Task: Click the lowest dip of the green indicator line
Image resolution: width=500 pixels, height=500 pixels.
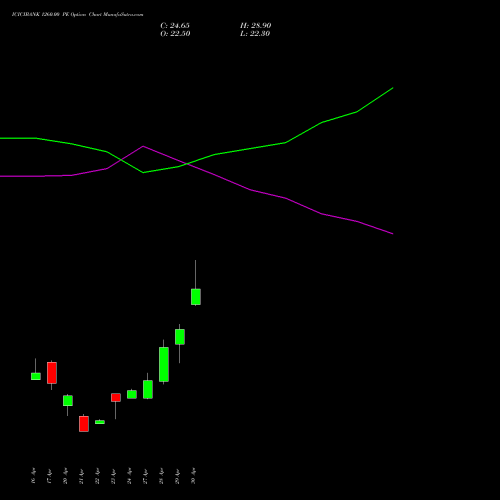Action: [x=143, y=173]
